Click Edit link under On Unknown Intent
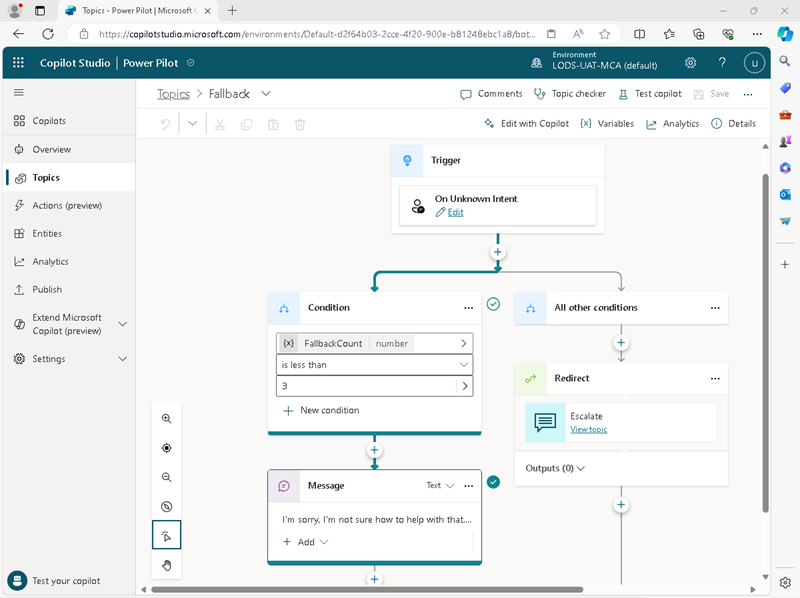 (455, 213)
